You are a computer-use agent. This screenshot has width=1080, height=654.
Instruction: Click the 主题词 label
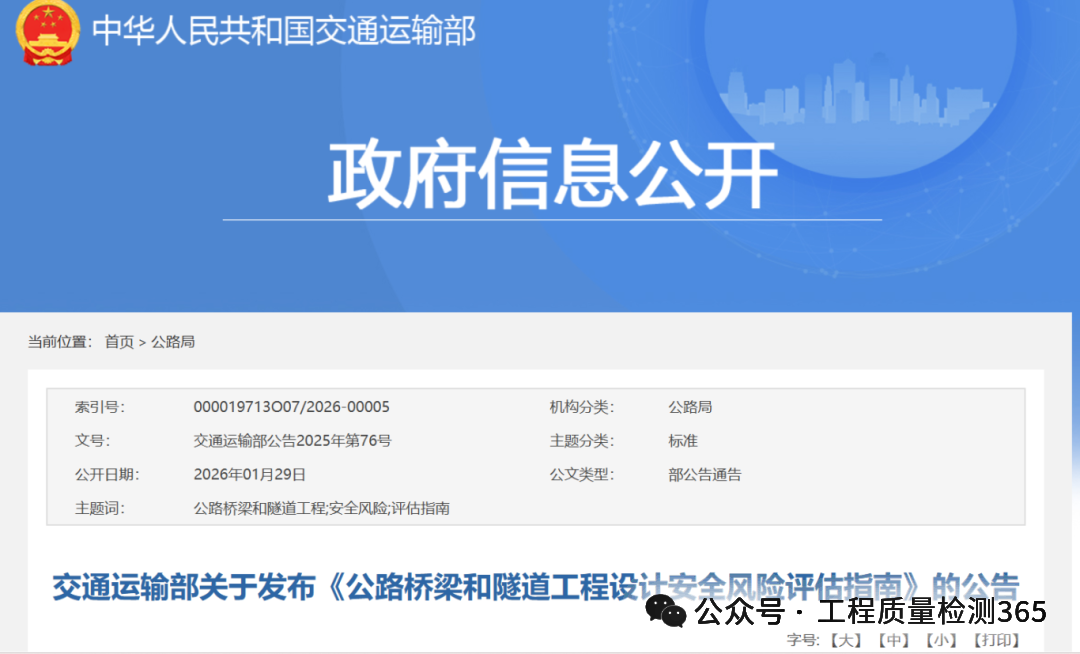click(x=100, y=508)
